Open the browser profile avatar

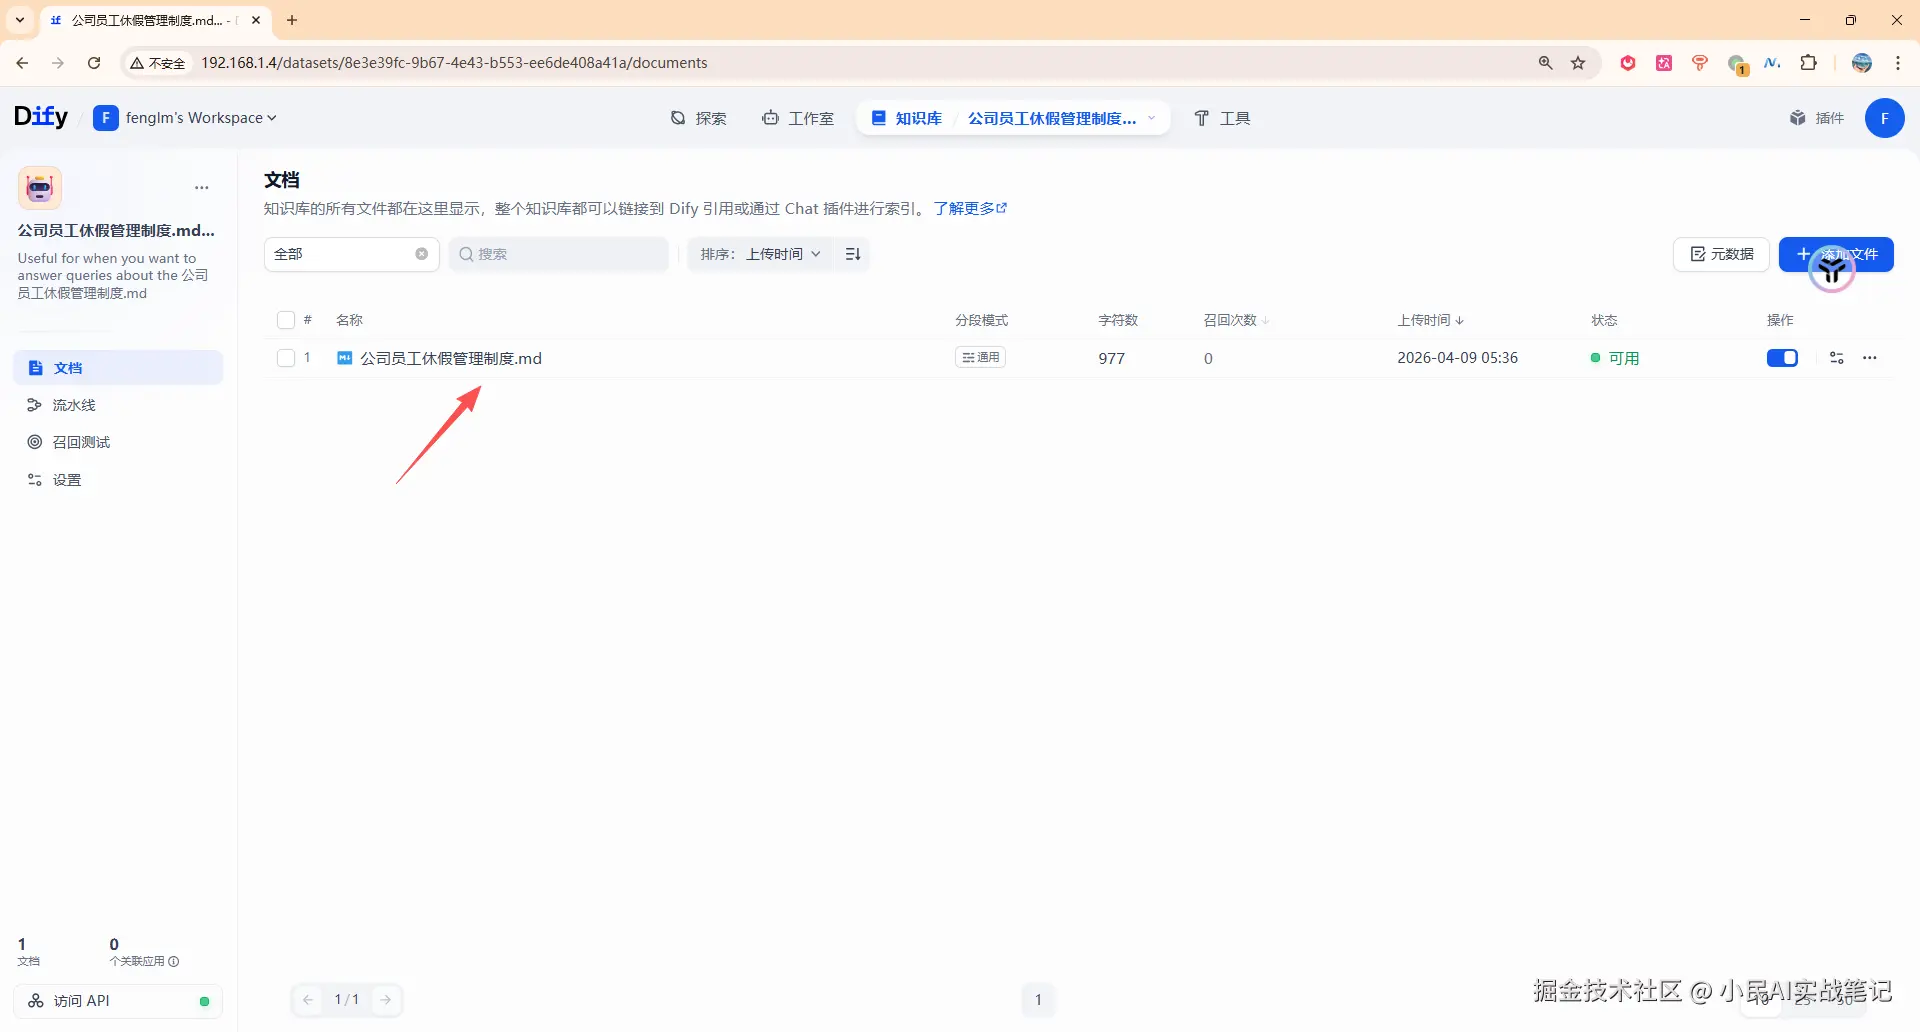click(x=1862, y=63)
